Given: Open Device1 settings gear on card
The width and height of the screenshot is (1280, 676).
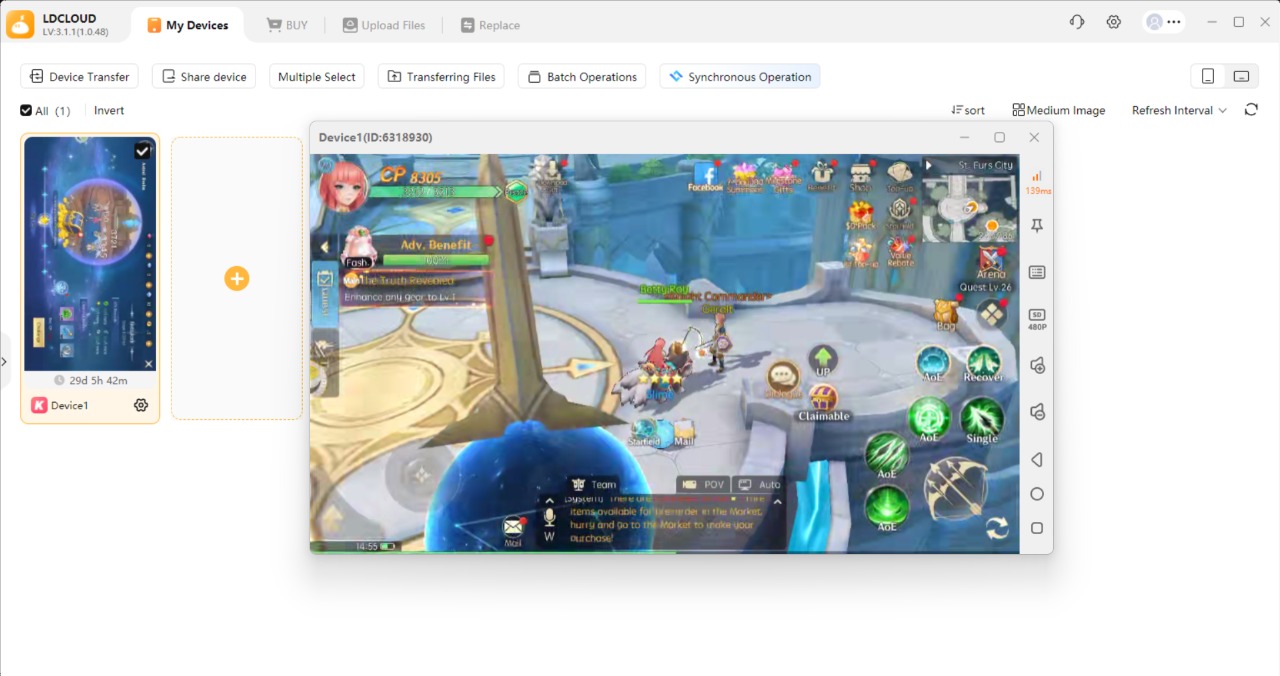Looking at the screenshot, I should (141, 405).
